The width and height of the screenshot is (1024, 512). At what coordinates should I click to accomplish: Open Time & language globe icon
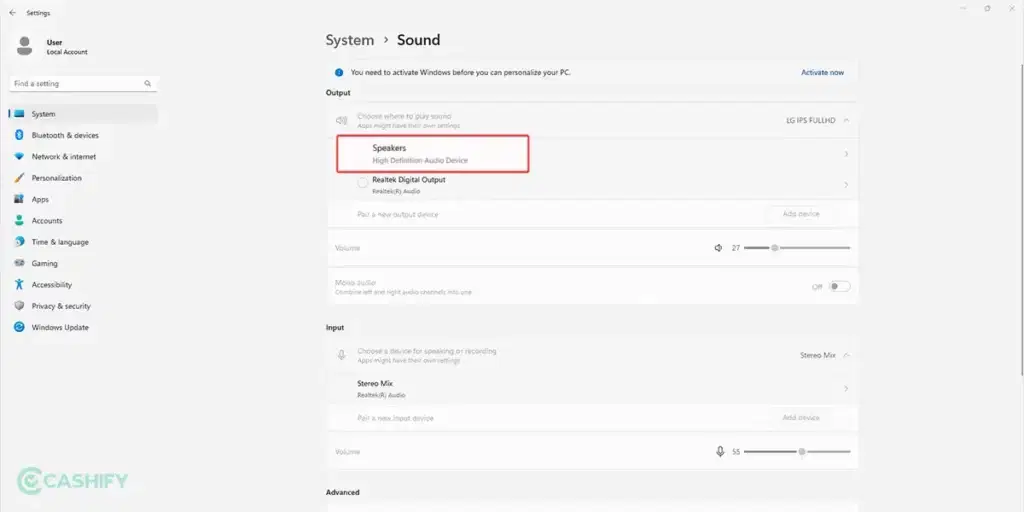[19, 242]
